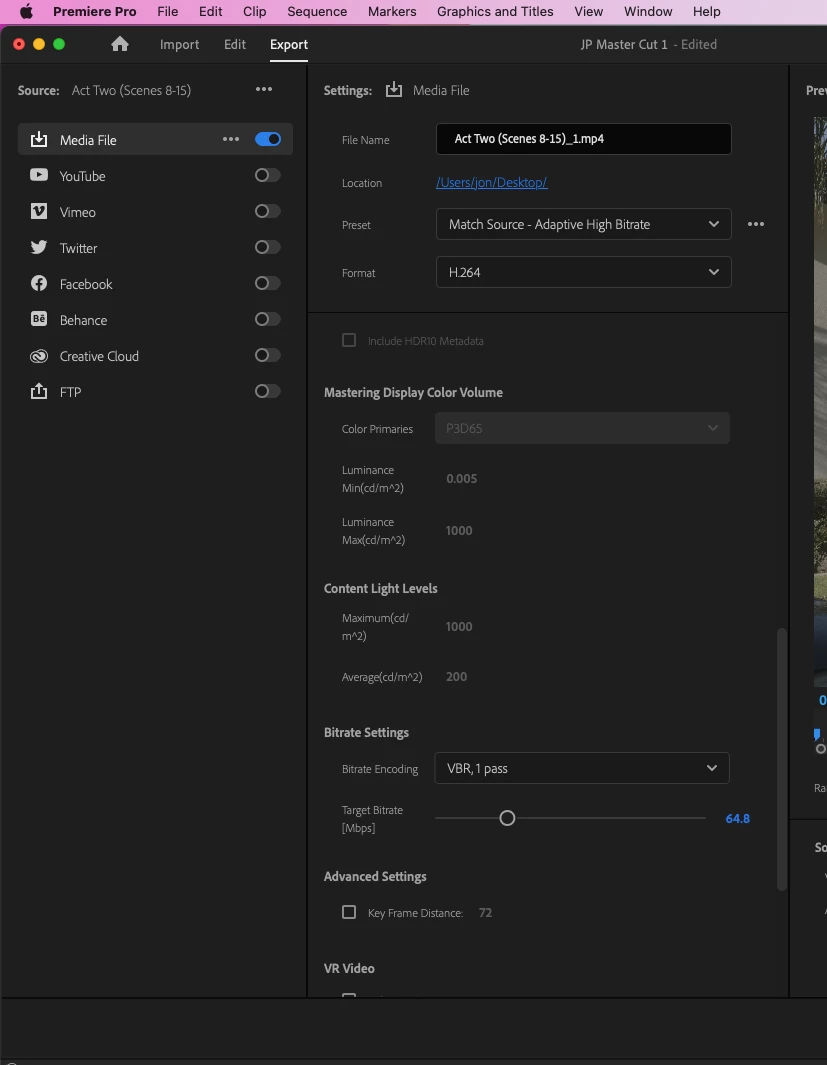Open Graphics and Titles menu
The image size is (827, 1065).
point(495,12)
